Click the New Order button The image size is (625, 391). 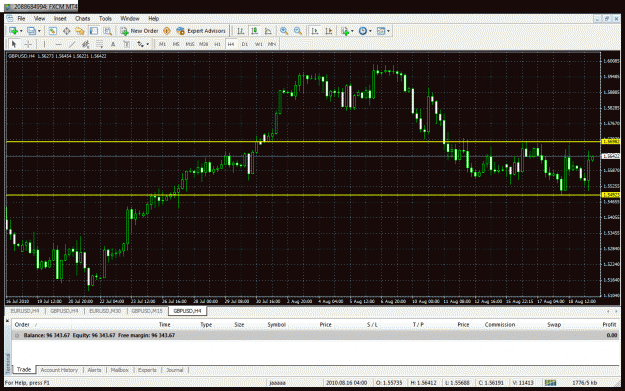[140, 31]
